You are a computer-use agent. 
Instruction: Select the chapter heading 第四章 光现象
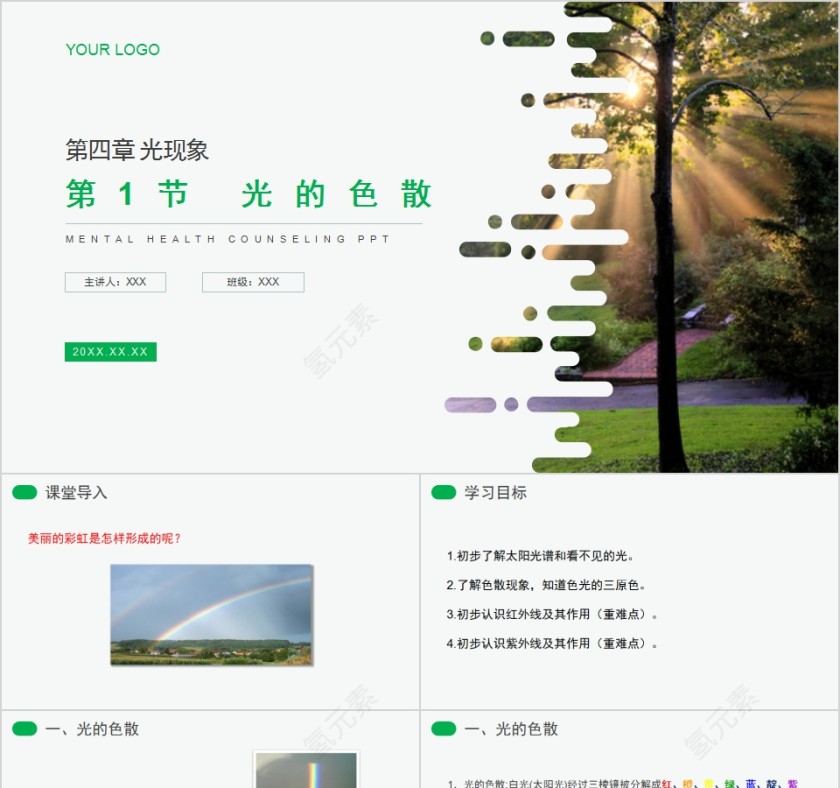pos(137,150)
